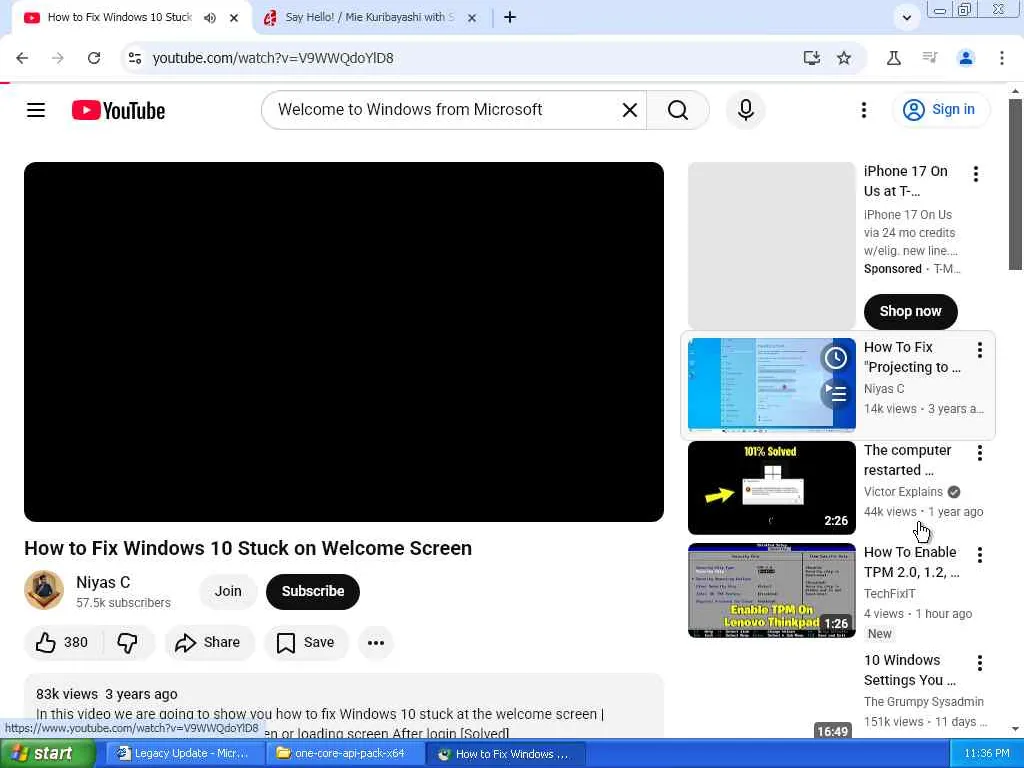Open the How To Fix Projecting thumbnail

[x=771, y=385]
